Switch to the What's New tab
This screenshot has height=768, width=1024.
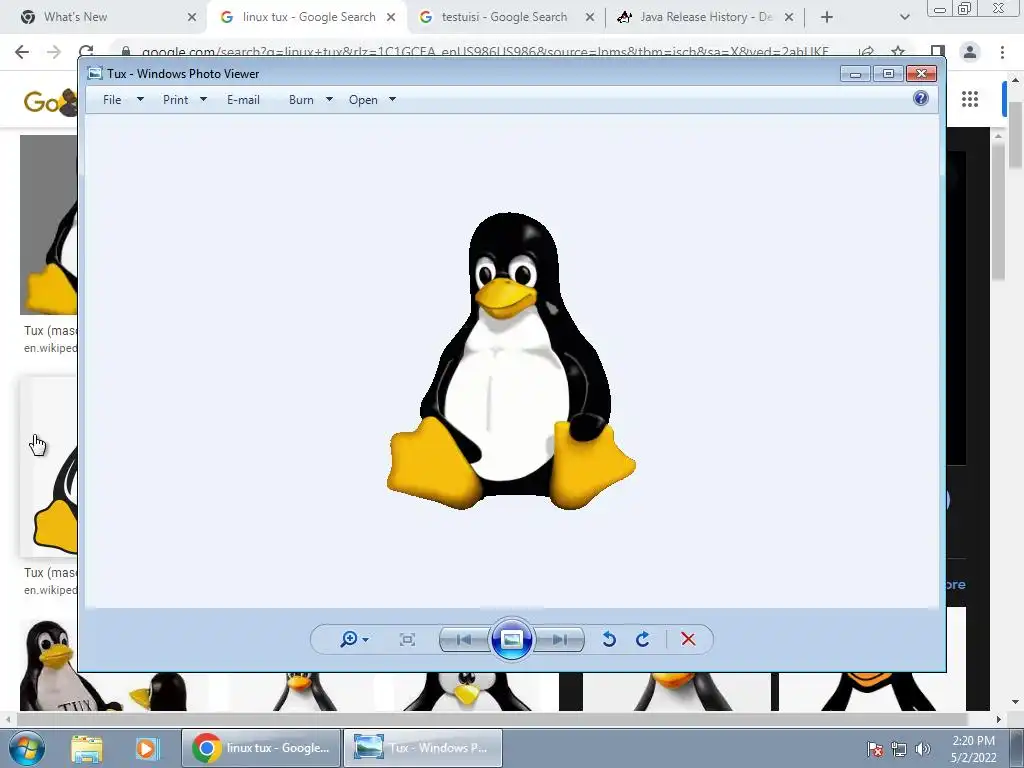pyautogui.click(x=75, y=17)
